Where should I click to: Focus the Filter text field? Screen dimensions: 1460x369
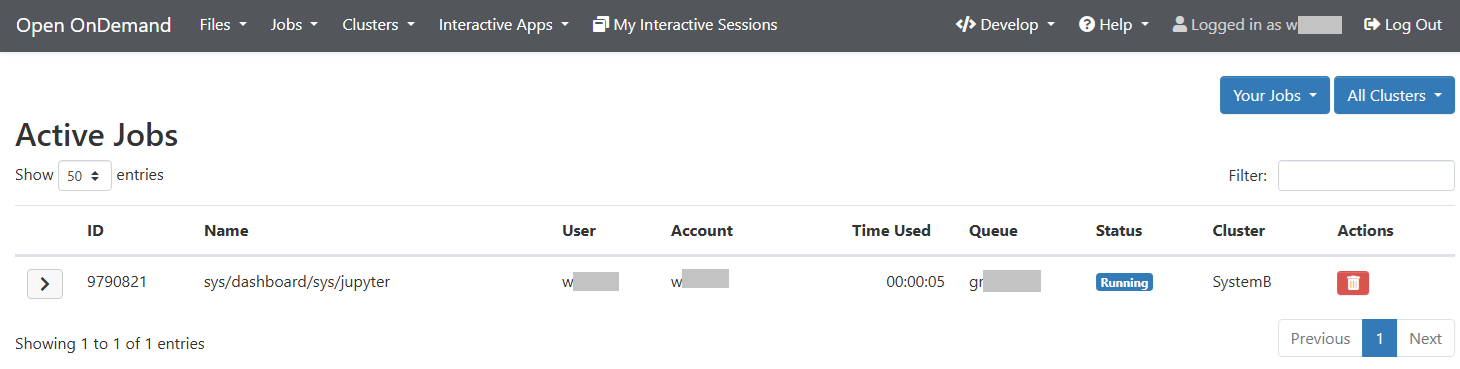1366,175
